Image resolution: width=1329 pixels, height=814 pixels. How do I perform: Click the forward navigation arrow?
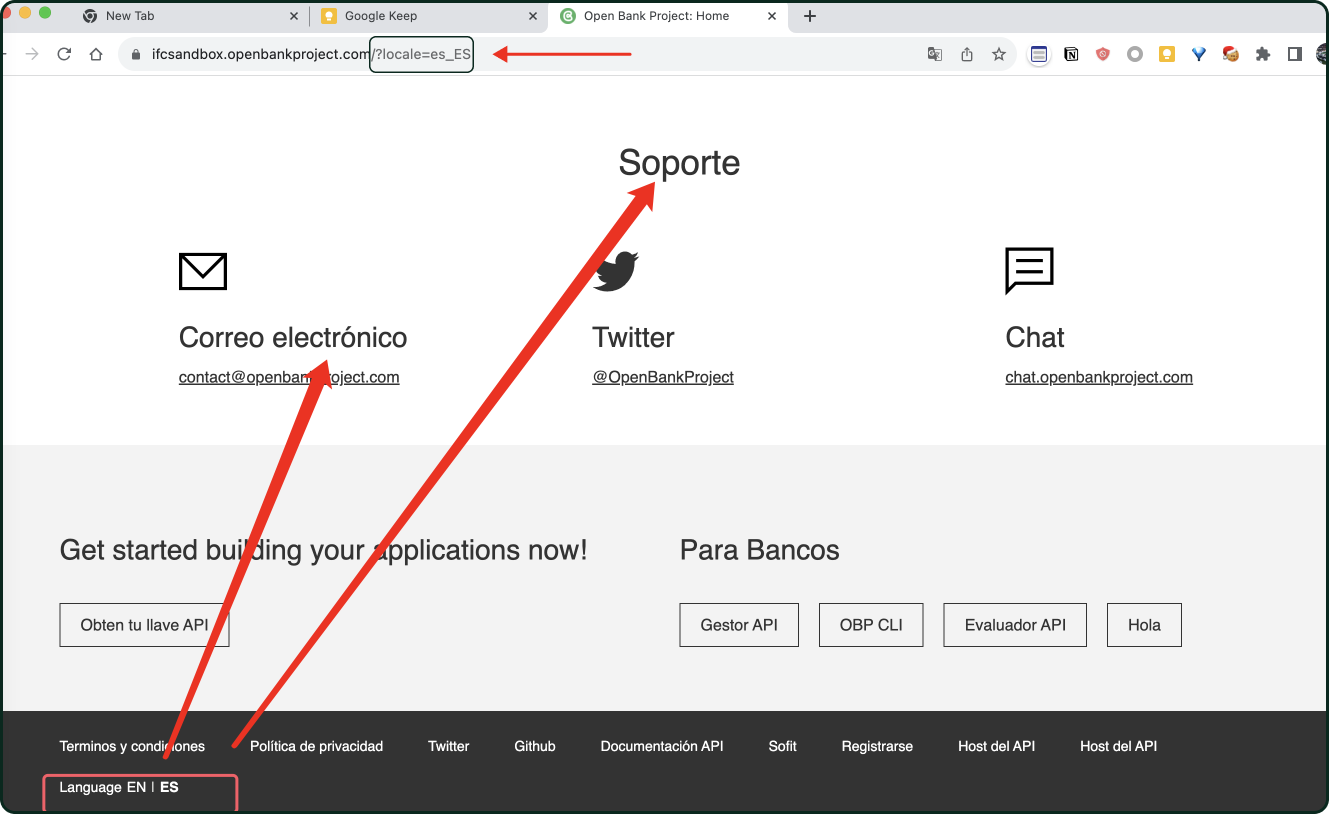32,54
